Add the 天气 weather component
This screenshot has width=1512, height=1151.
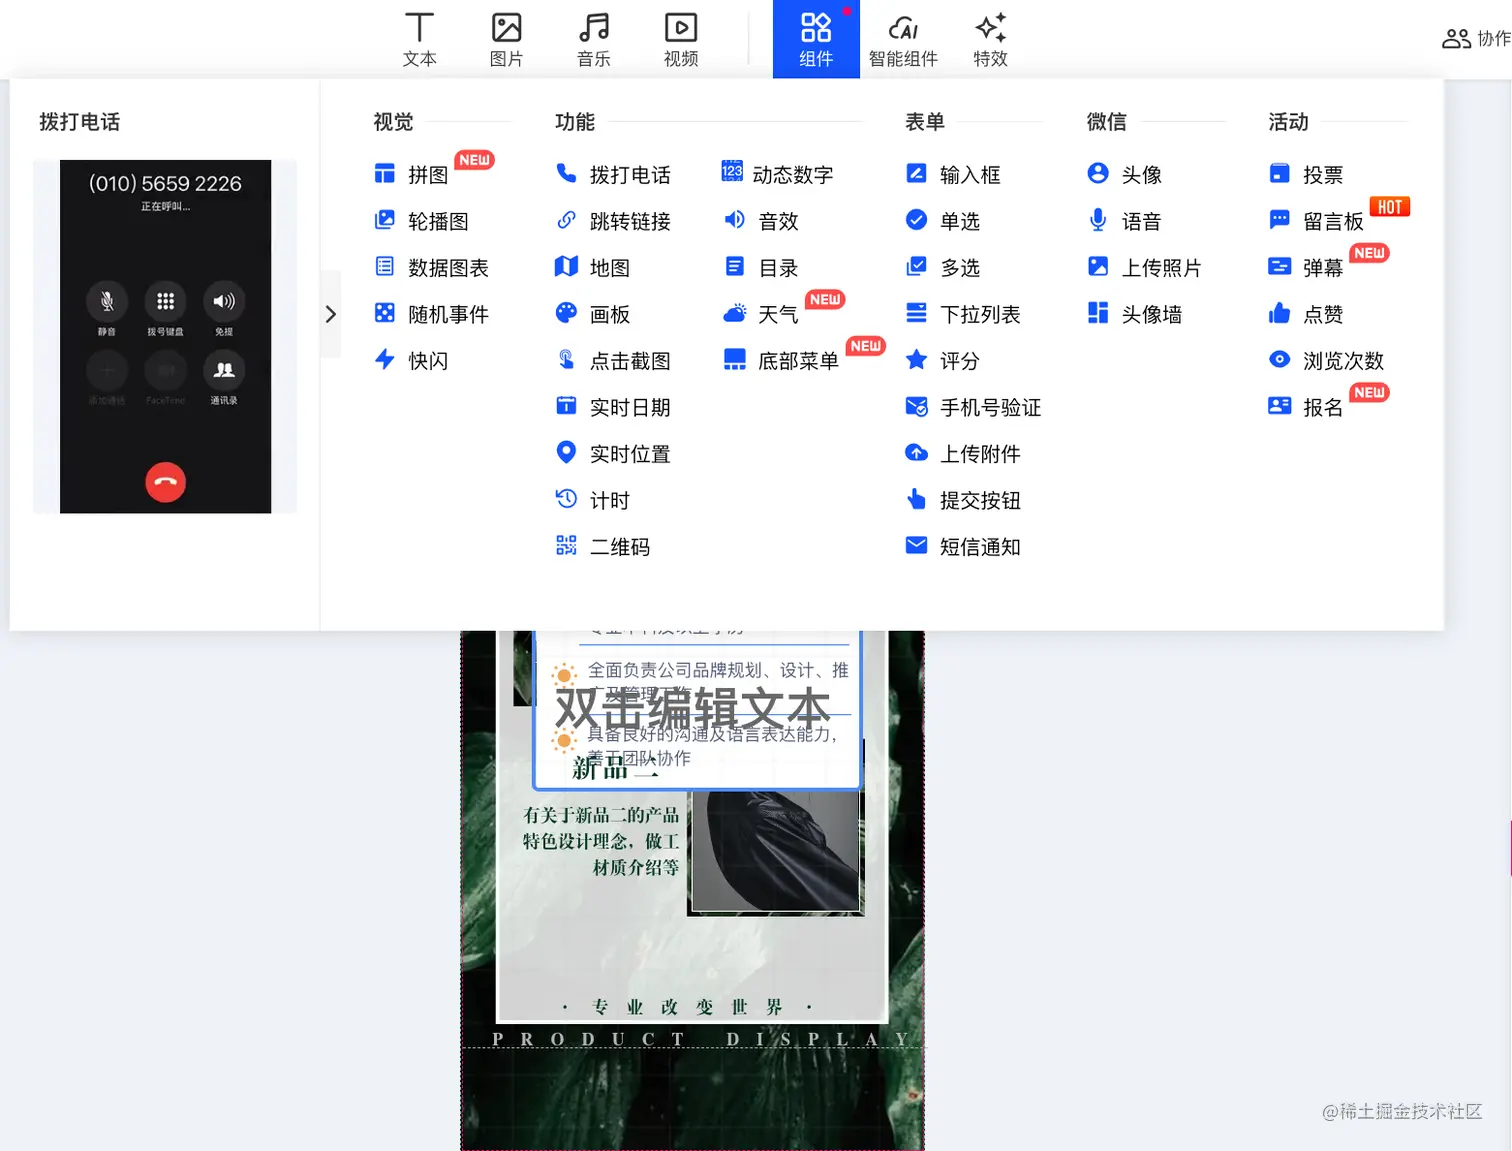[760, 314]
